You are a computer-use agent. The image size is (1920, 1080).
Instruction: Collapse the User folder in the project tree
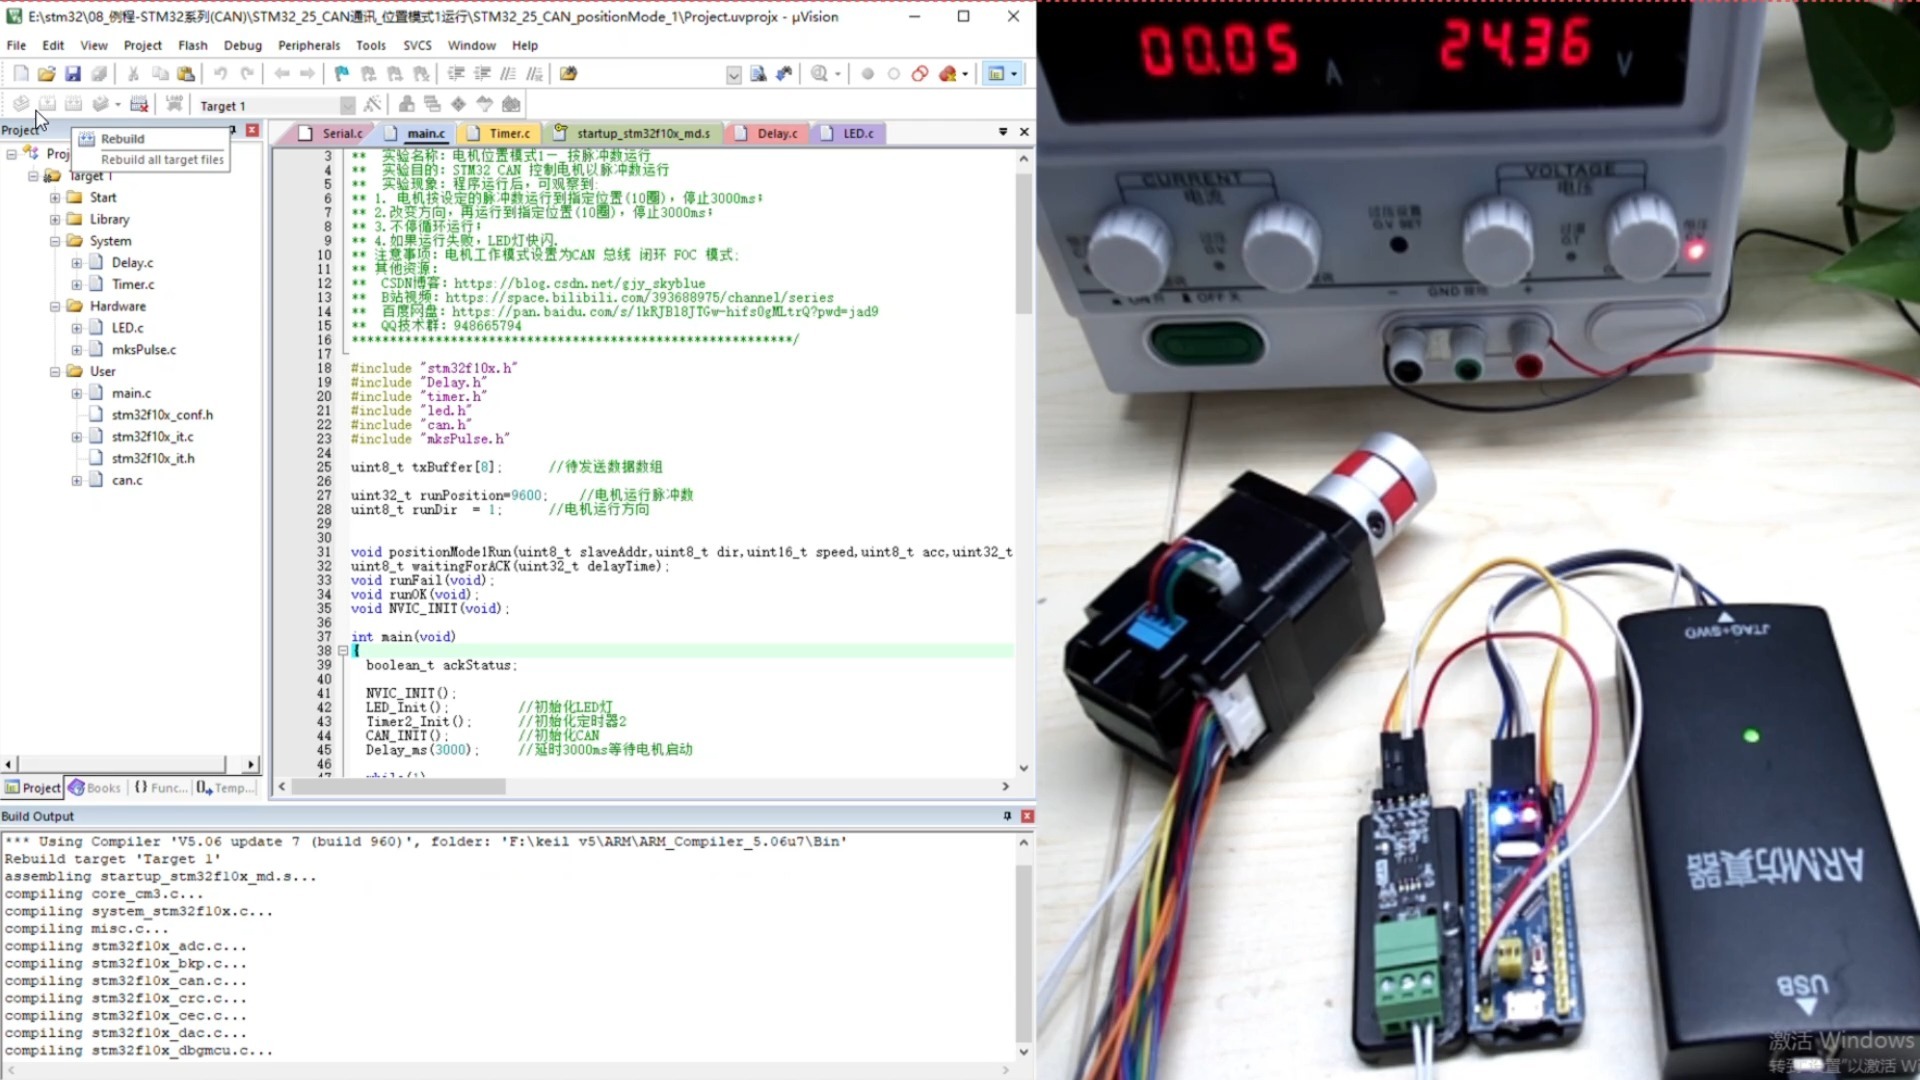[x=57, y=371]
